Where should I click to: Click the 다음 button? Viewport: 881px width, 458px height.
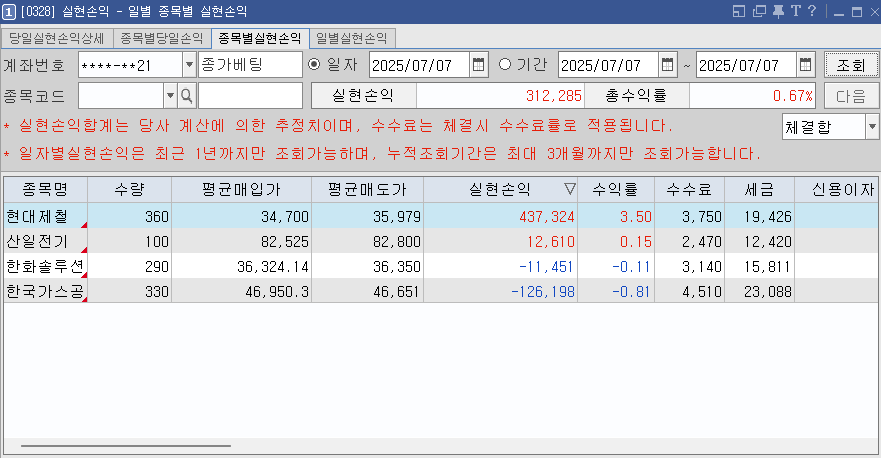coord(851,96)
